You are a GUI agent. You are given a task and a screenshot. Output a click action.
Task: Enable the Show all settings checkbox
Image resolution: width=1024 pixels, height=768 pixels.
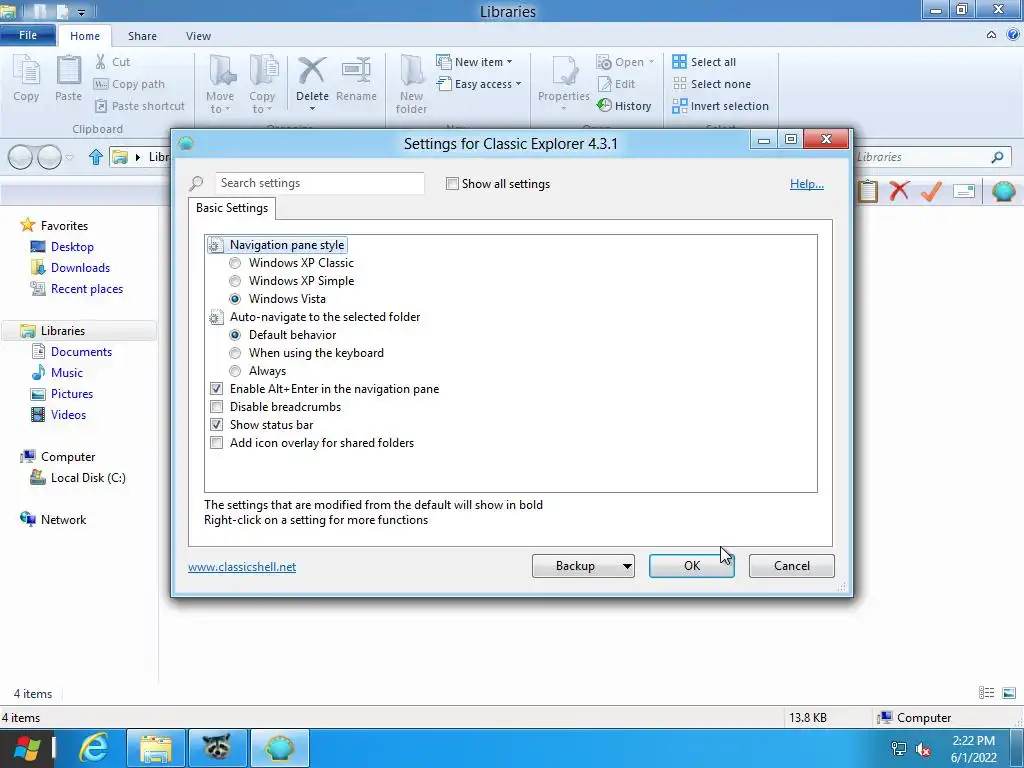(x=452, y=184)
